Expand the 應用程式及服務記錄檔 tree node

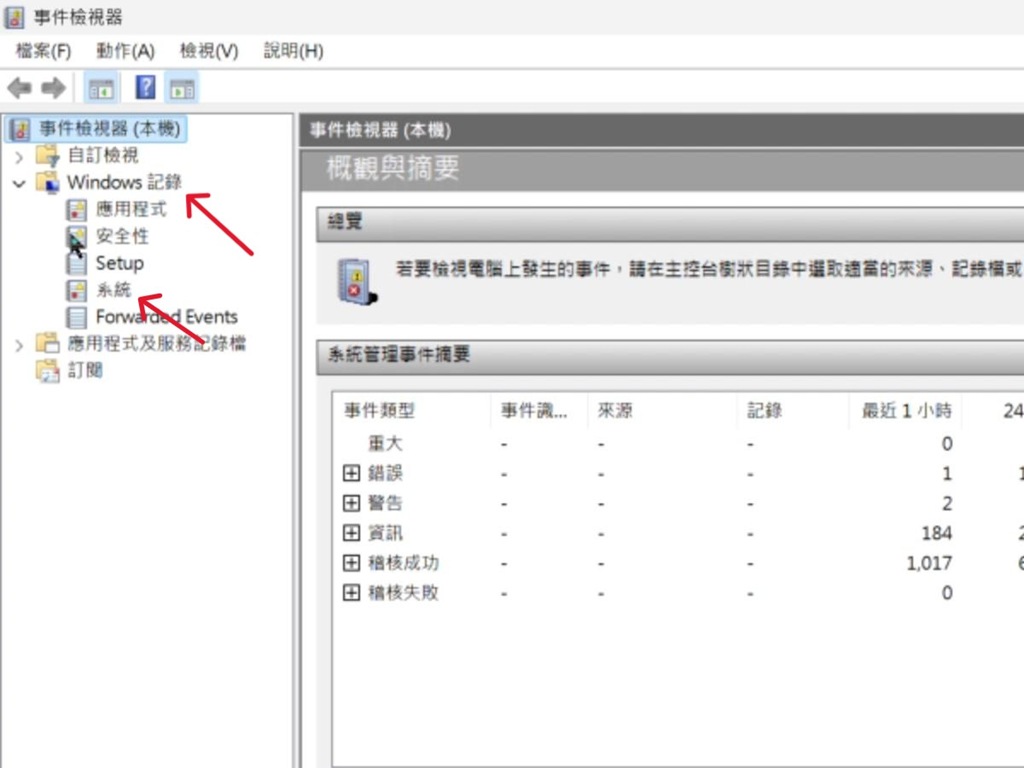(x=19, y=345)
